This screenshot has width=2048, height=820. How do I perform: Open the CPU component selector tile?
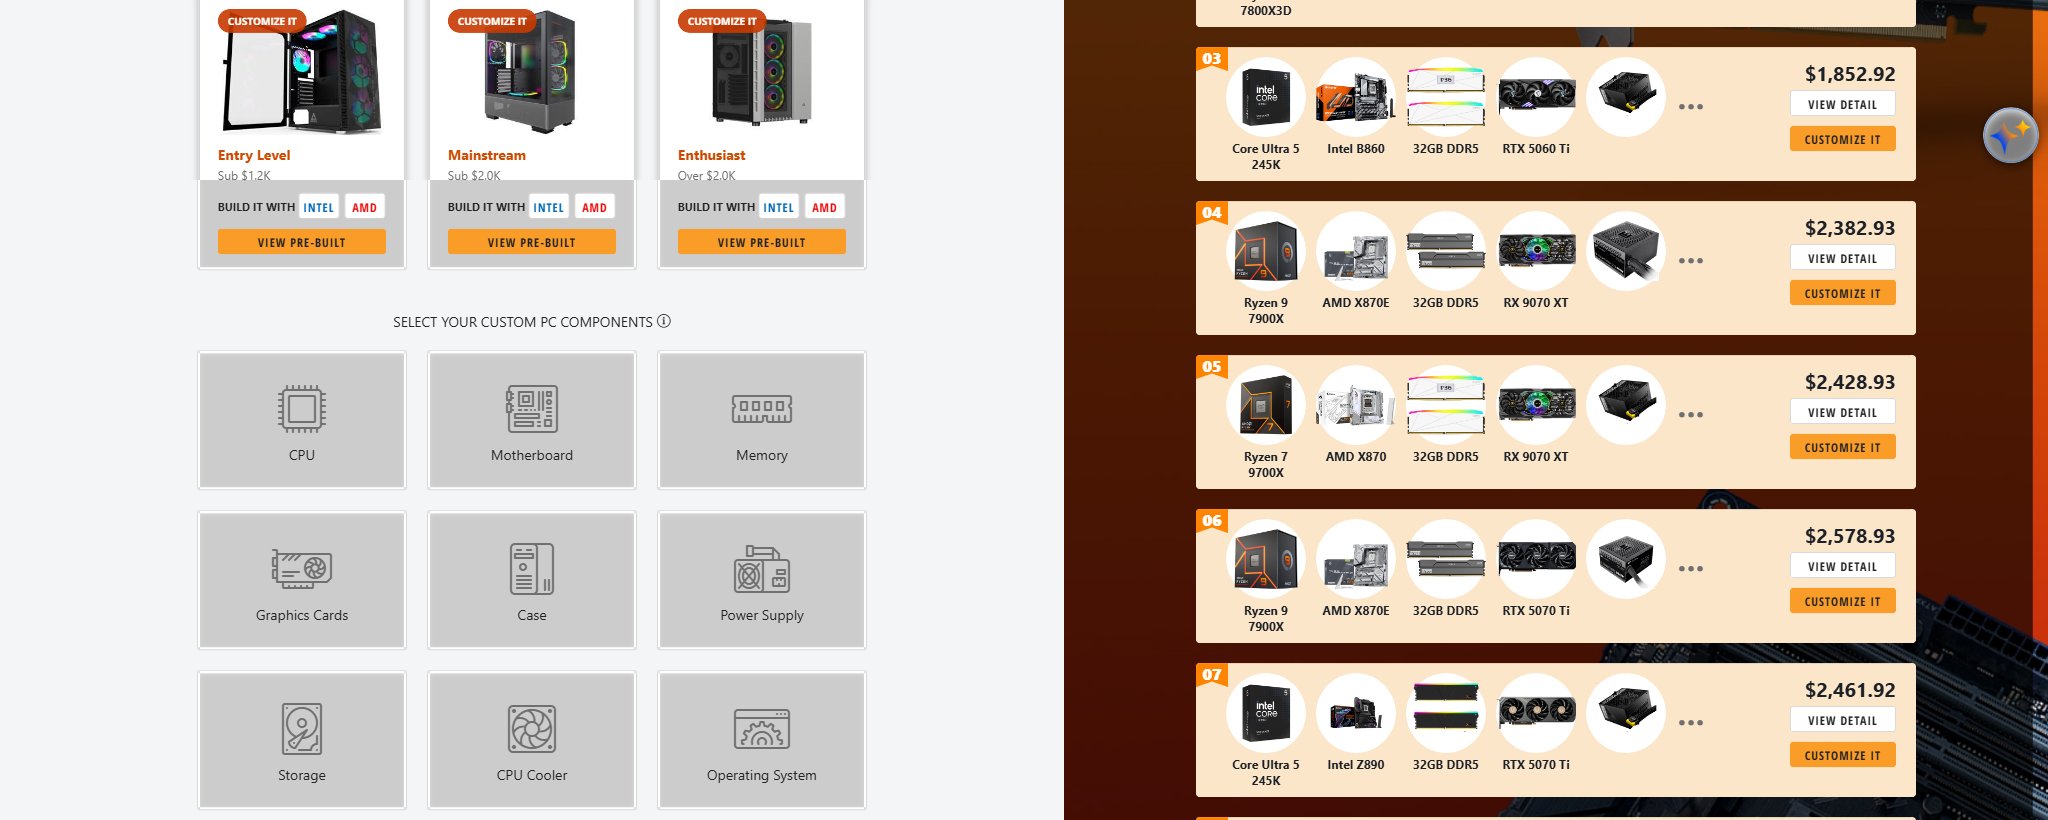tap(302, 420)
